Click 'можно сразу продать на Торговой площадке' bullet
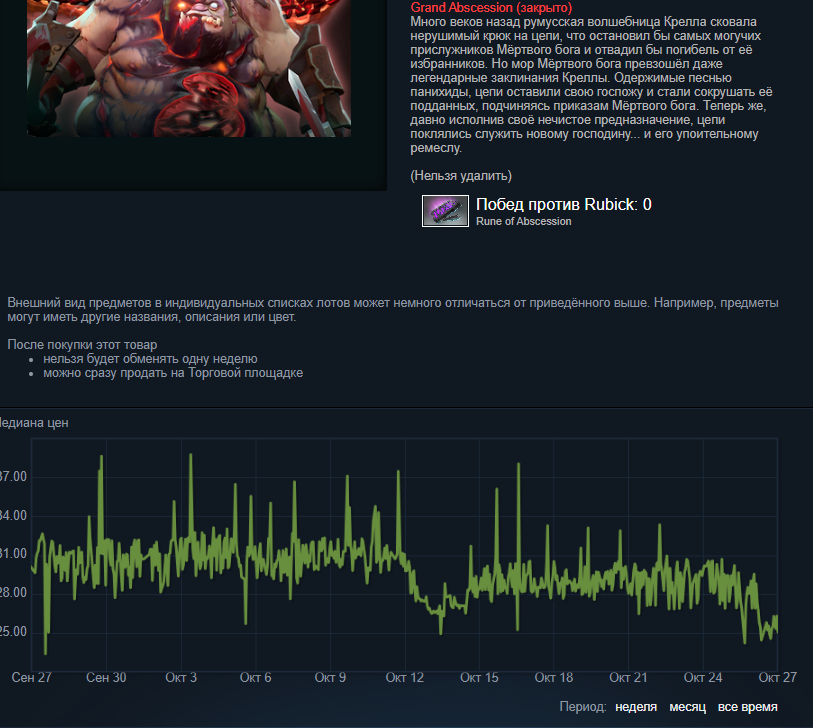 173,373
